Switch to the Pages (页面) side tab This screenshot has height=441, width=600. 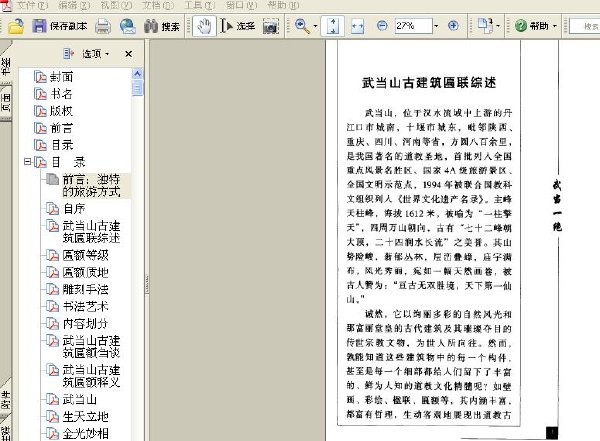click(x=5, y=102)
